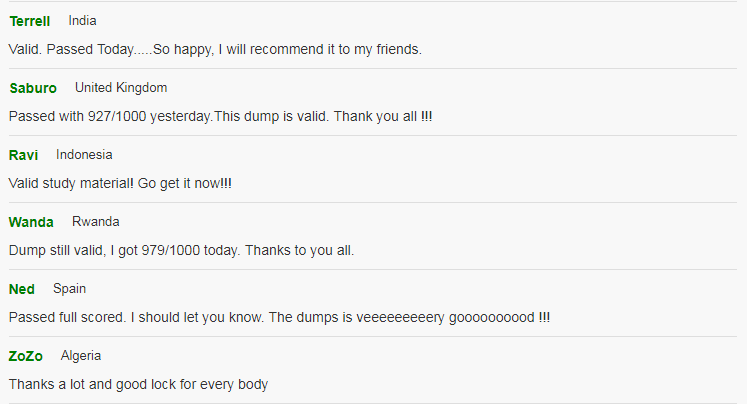Screen dimensions: 747x404
Task: Click reviewer name Terrell
Action: click(30, 21)
